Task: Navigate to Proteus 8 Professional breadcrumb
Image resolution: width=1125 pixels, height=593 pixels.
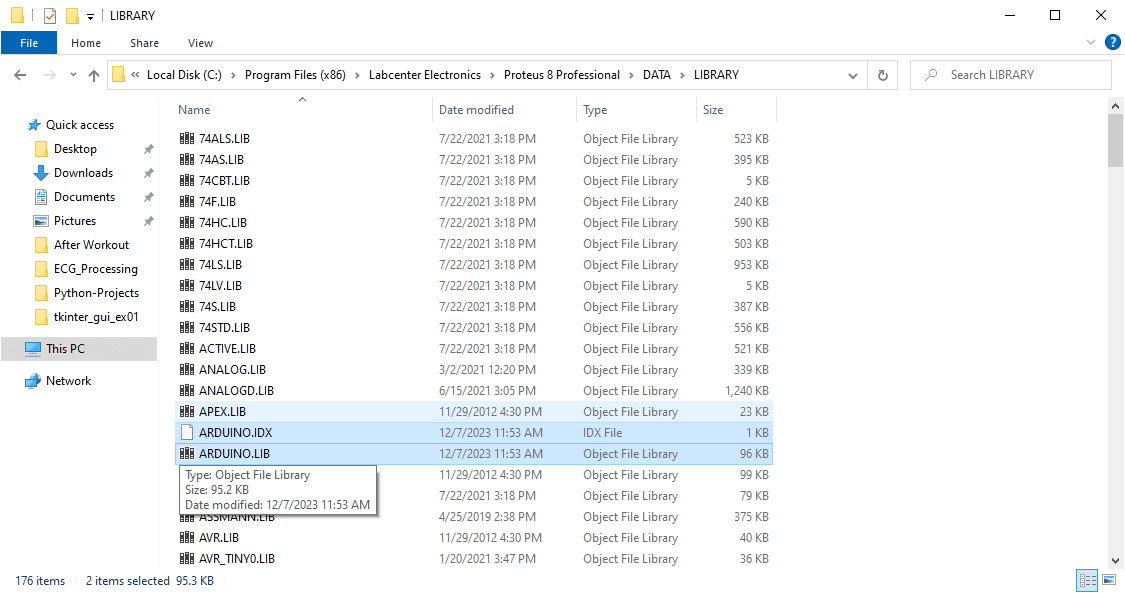Action: (x=561, y=75)
